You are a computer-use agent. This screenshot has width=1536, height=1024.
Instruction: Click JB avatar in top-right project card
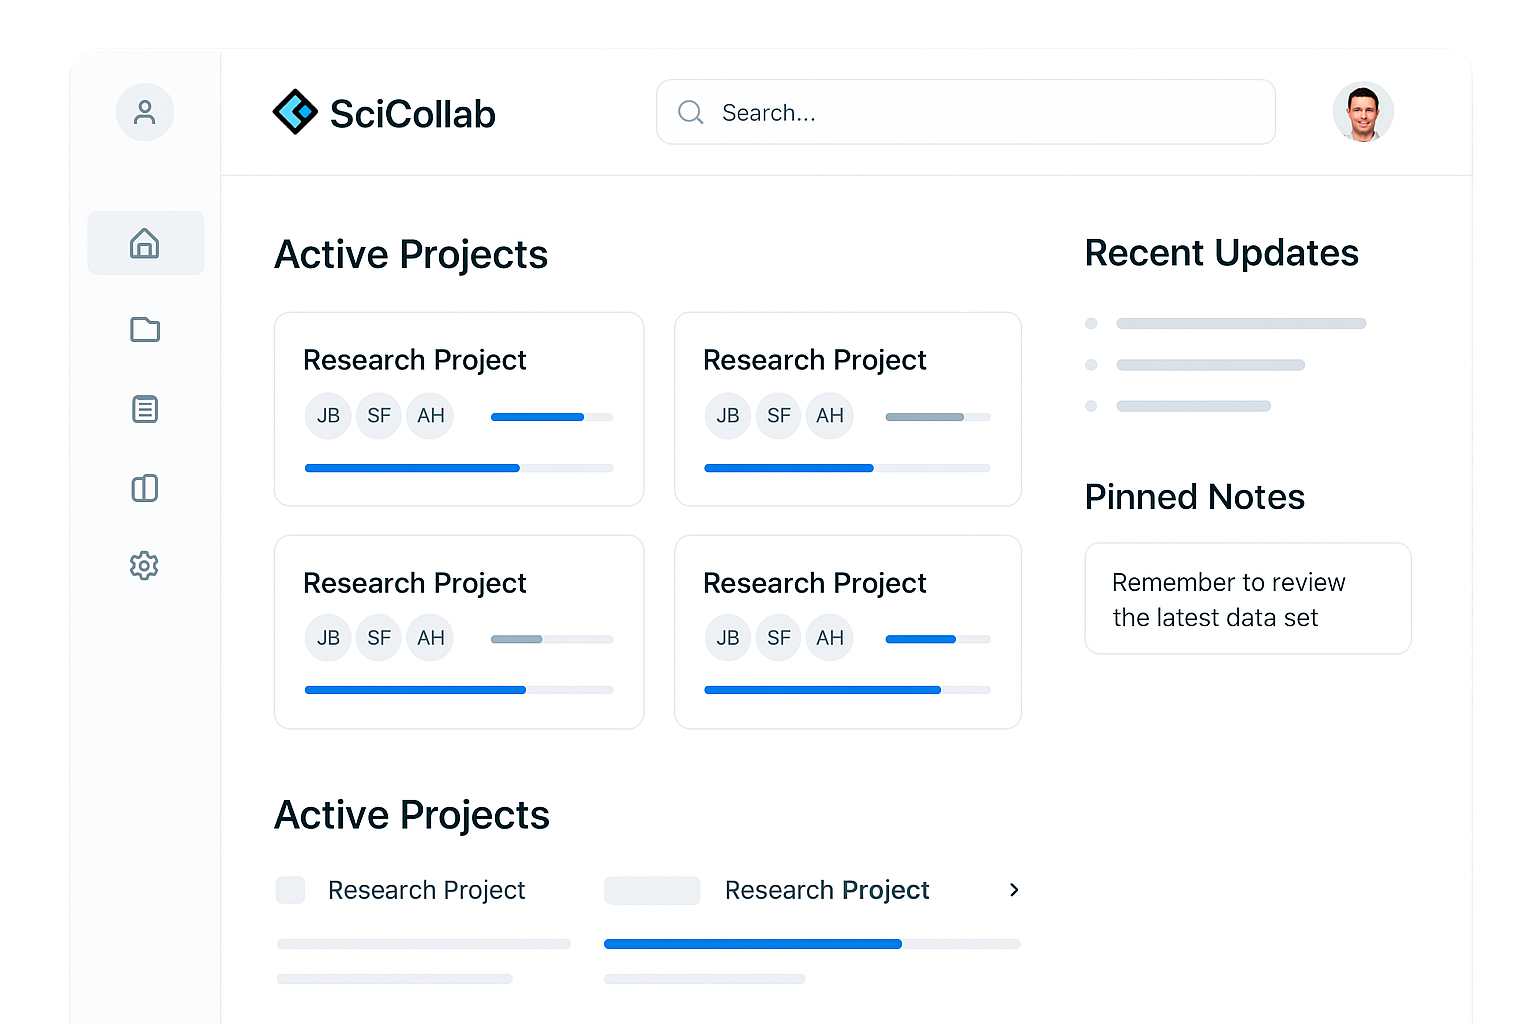click(x=728, y=416)
